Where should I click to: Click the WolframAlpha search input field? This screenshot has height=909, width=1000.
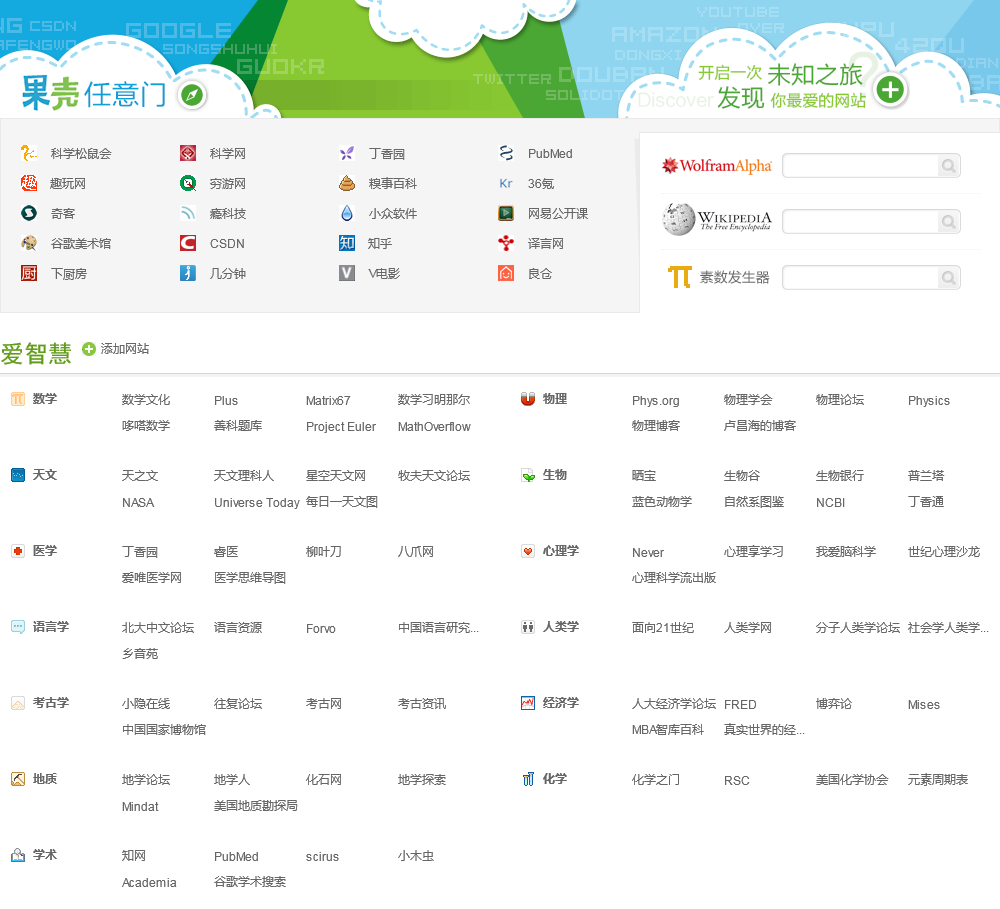pos(861,166)
